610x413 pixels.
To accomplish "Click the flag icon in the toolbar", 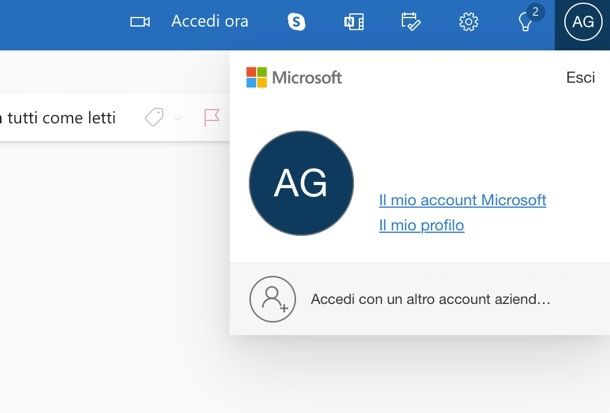I will click(x=212, y=117).
